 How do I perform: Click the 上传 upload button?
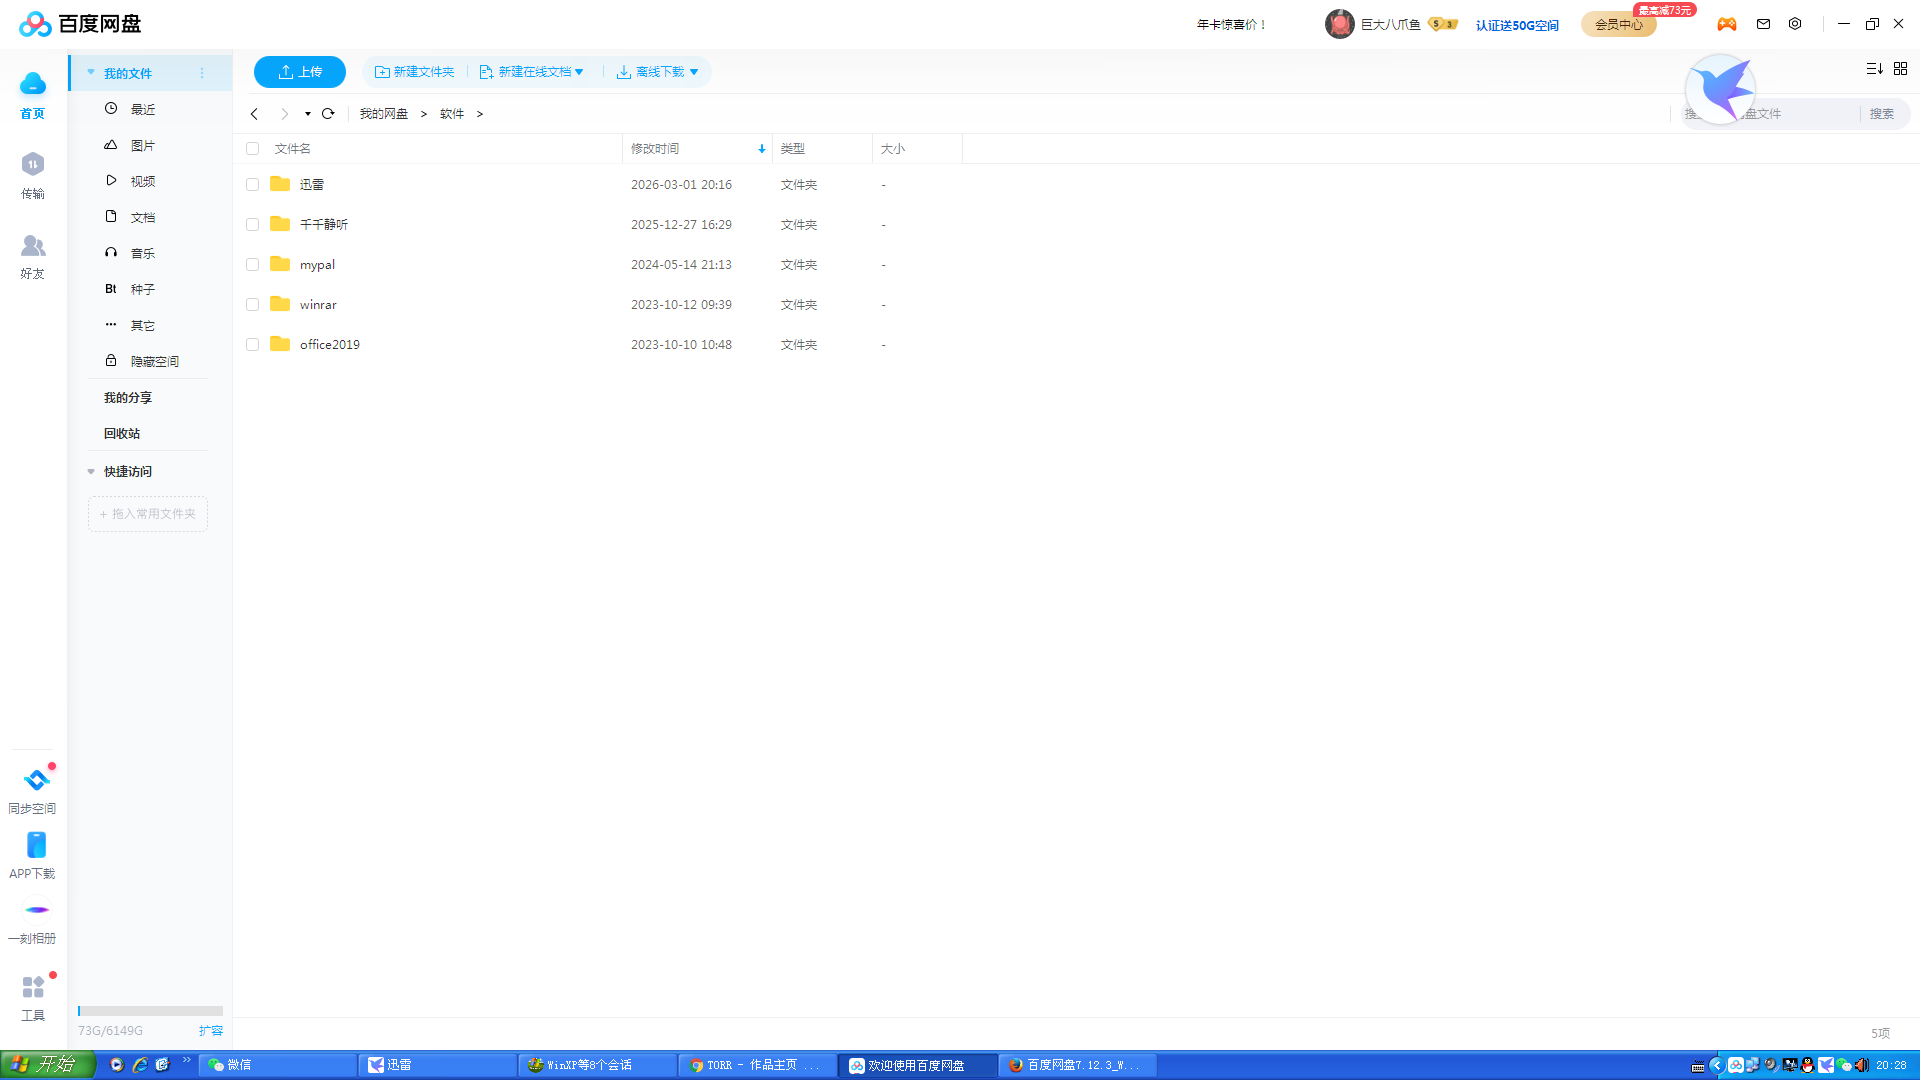coord(300,72)
